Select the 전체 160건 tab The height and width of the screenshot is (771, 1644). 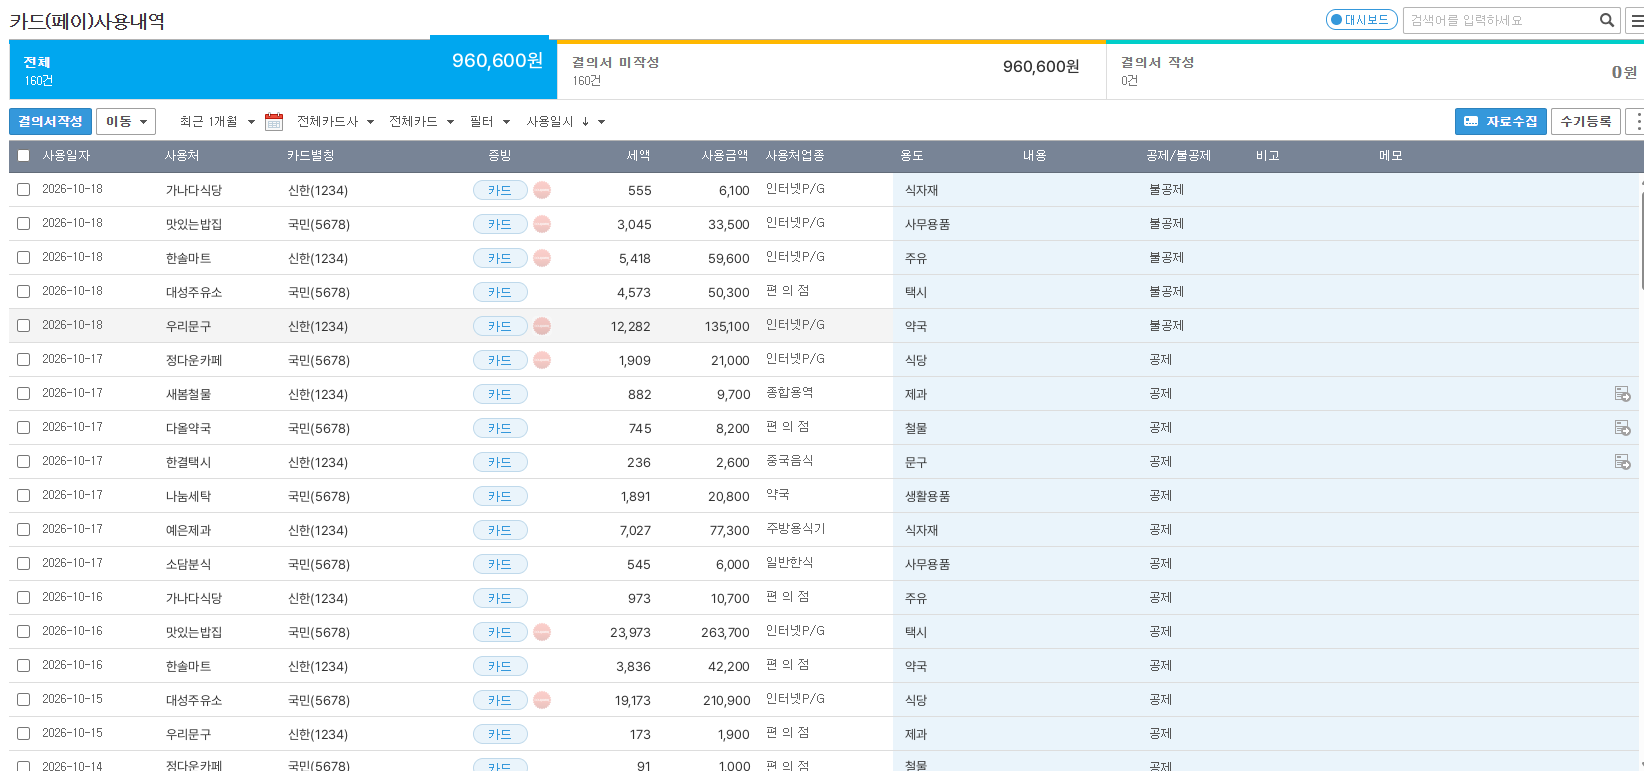click(283, 70)
